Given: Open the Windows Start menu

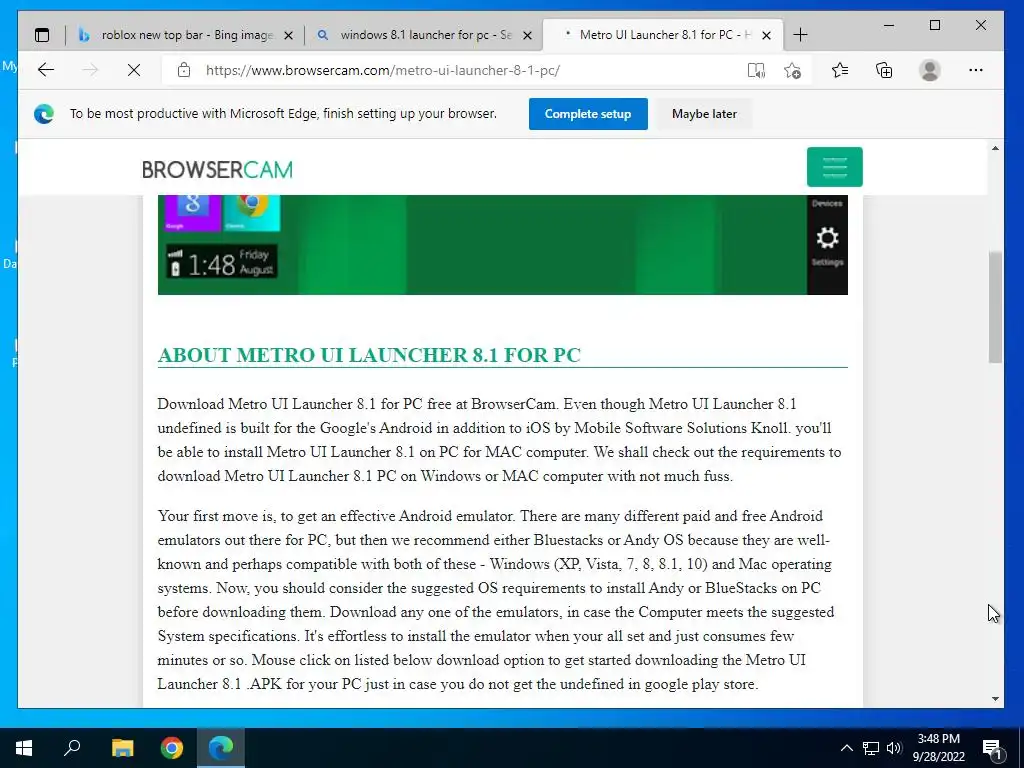Looking at the screenshot, I should (24, 748).
